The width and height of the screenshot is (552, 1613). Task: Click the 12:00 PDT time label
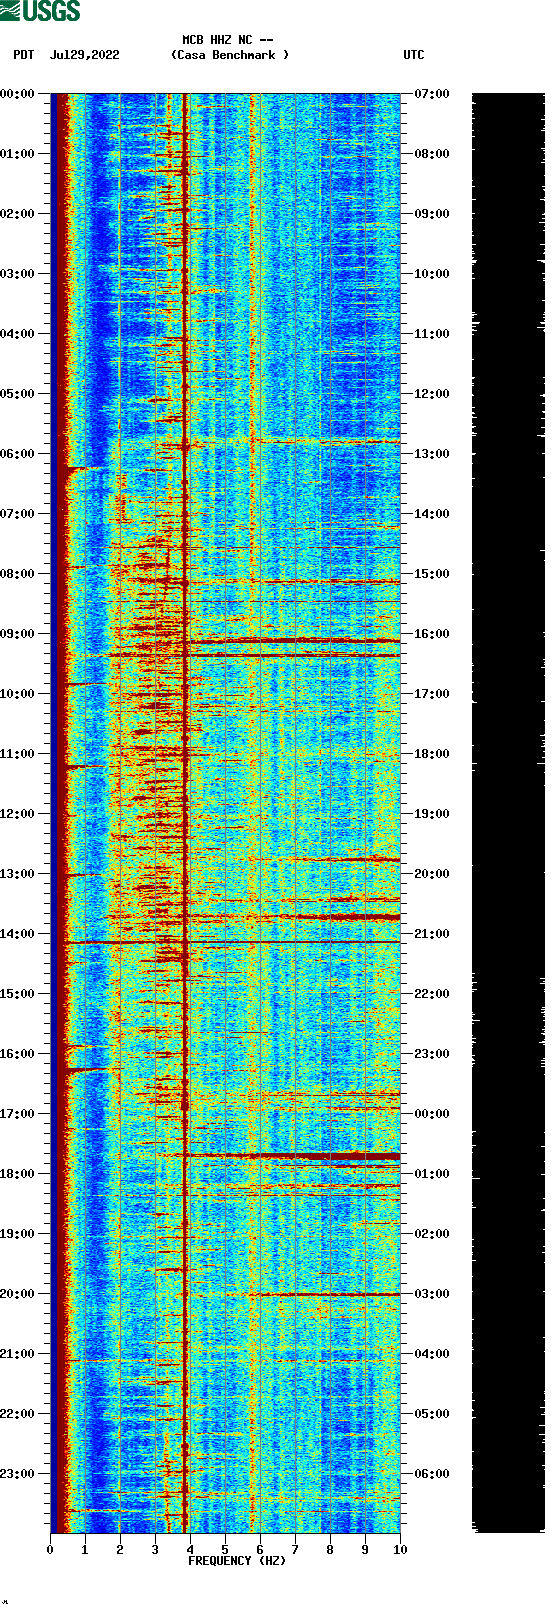point(17,814)
